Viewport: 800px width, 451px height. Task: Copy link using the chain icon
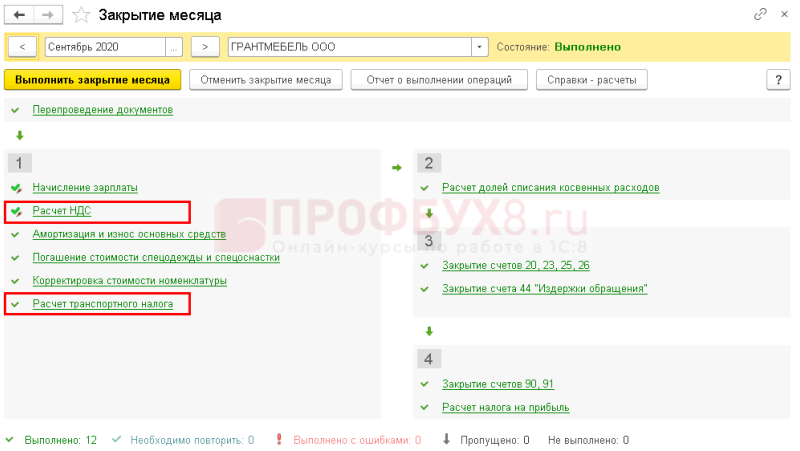(x=760, y=14)
